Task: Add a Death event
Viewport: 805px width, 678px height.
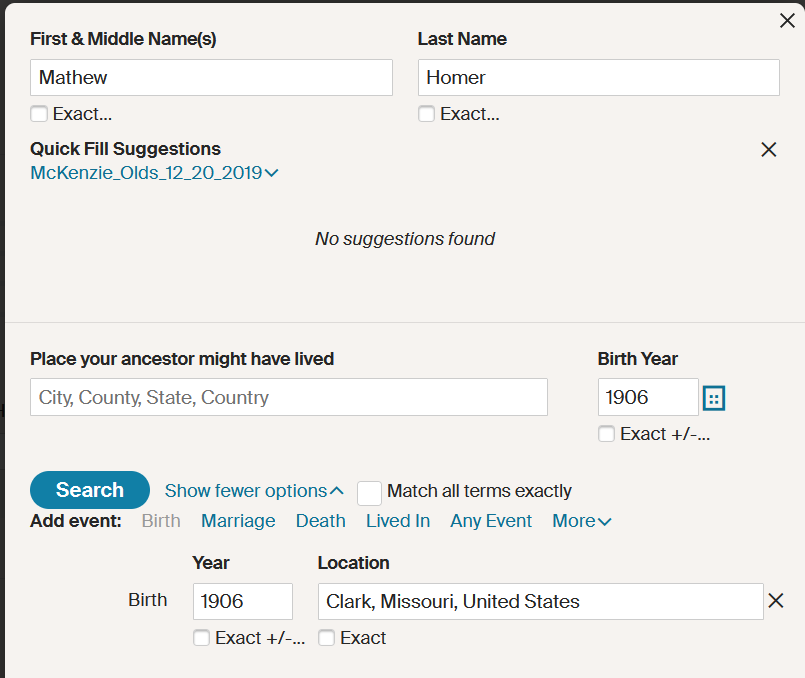Action: (x=320, y=521)
